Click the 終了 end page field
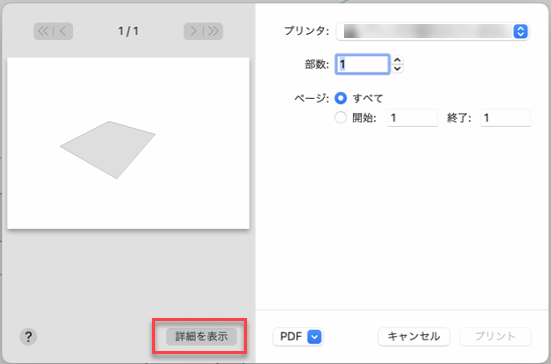551x364 pixels. coord(506,118)
